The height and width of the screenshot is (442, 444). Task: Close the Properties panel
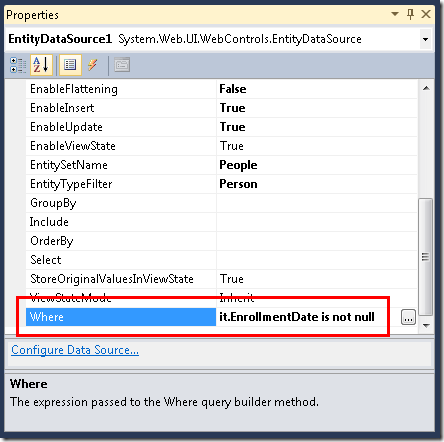point(426,14)
